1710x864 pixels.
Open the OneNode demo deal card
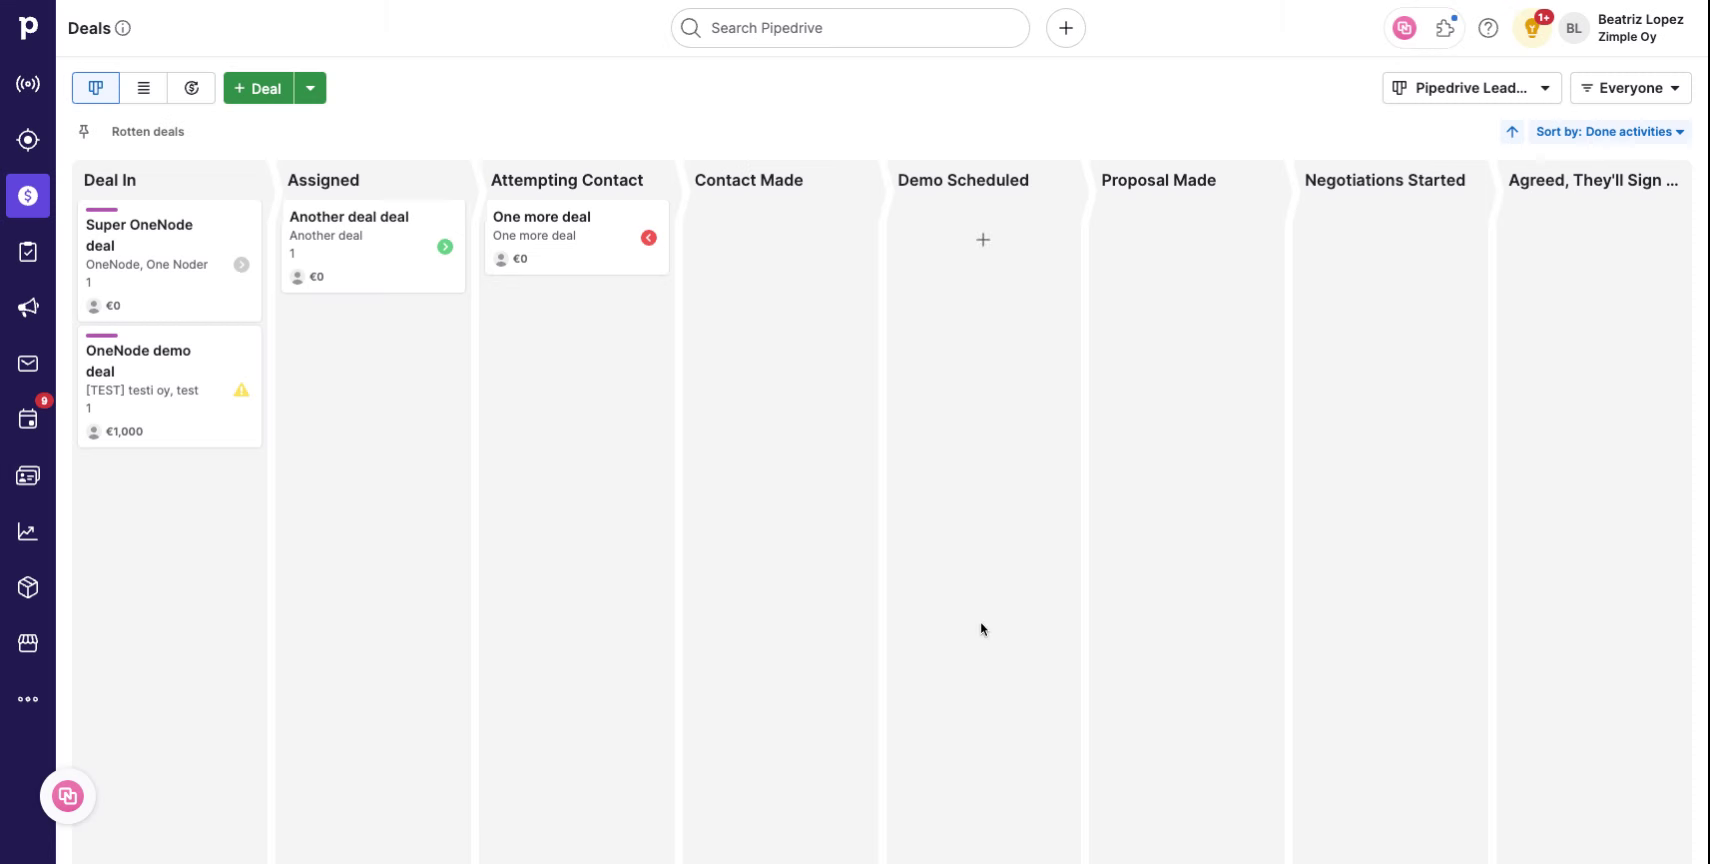pyautogui.click(x=170, y=386)
